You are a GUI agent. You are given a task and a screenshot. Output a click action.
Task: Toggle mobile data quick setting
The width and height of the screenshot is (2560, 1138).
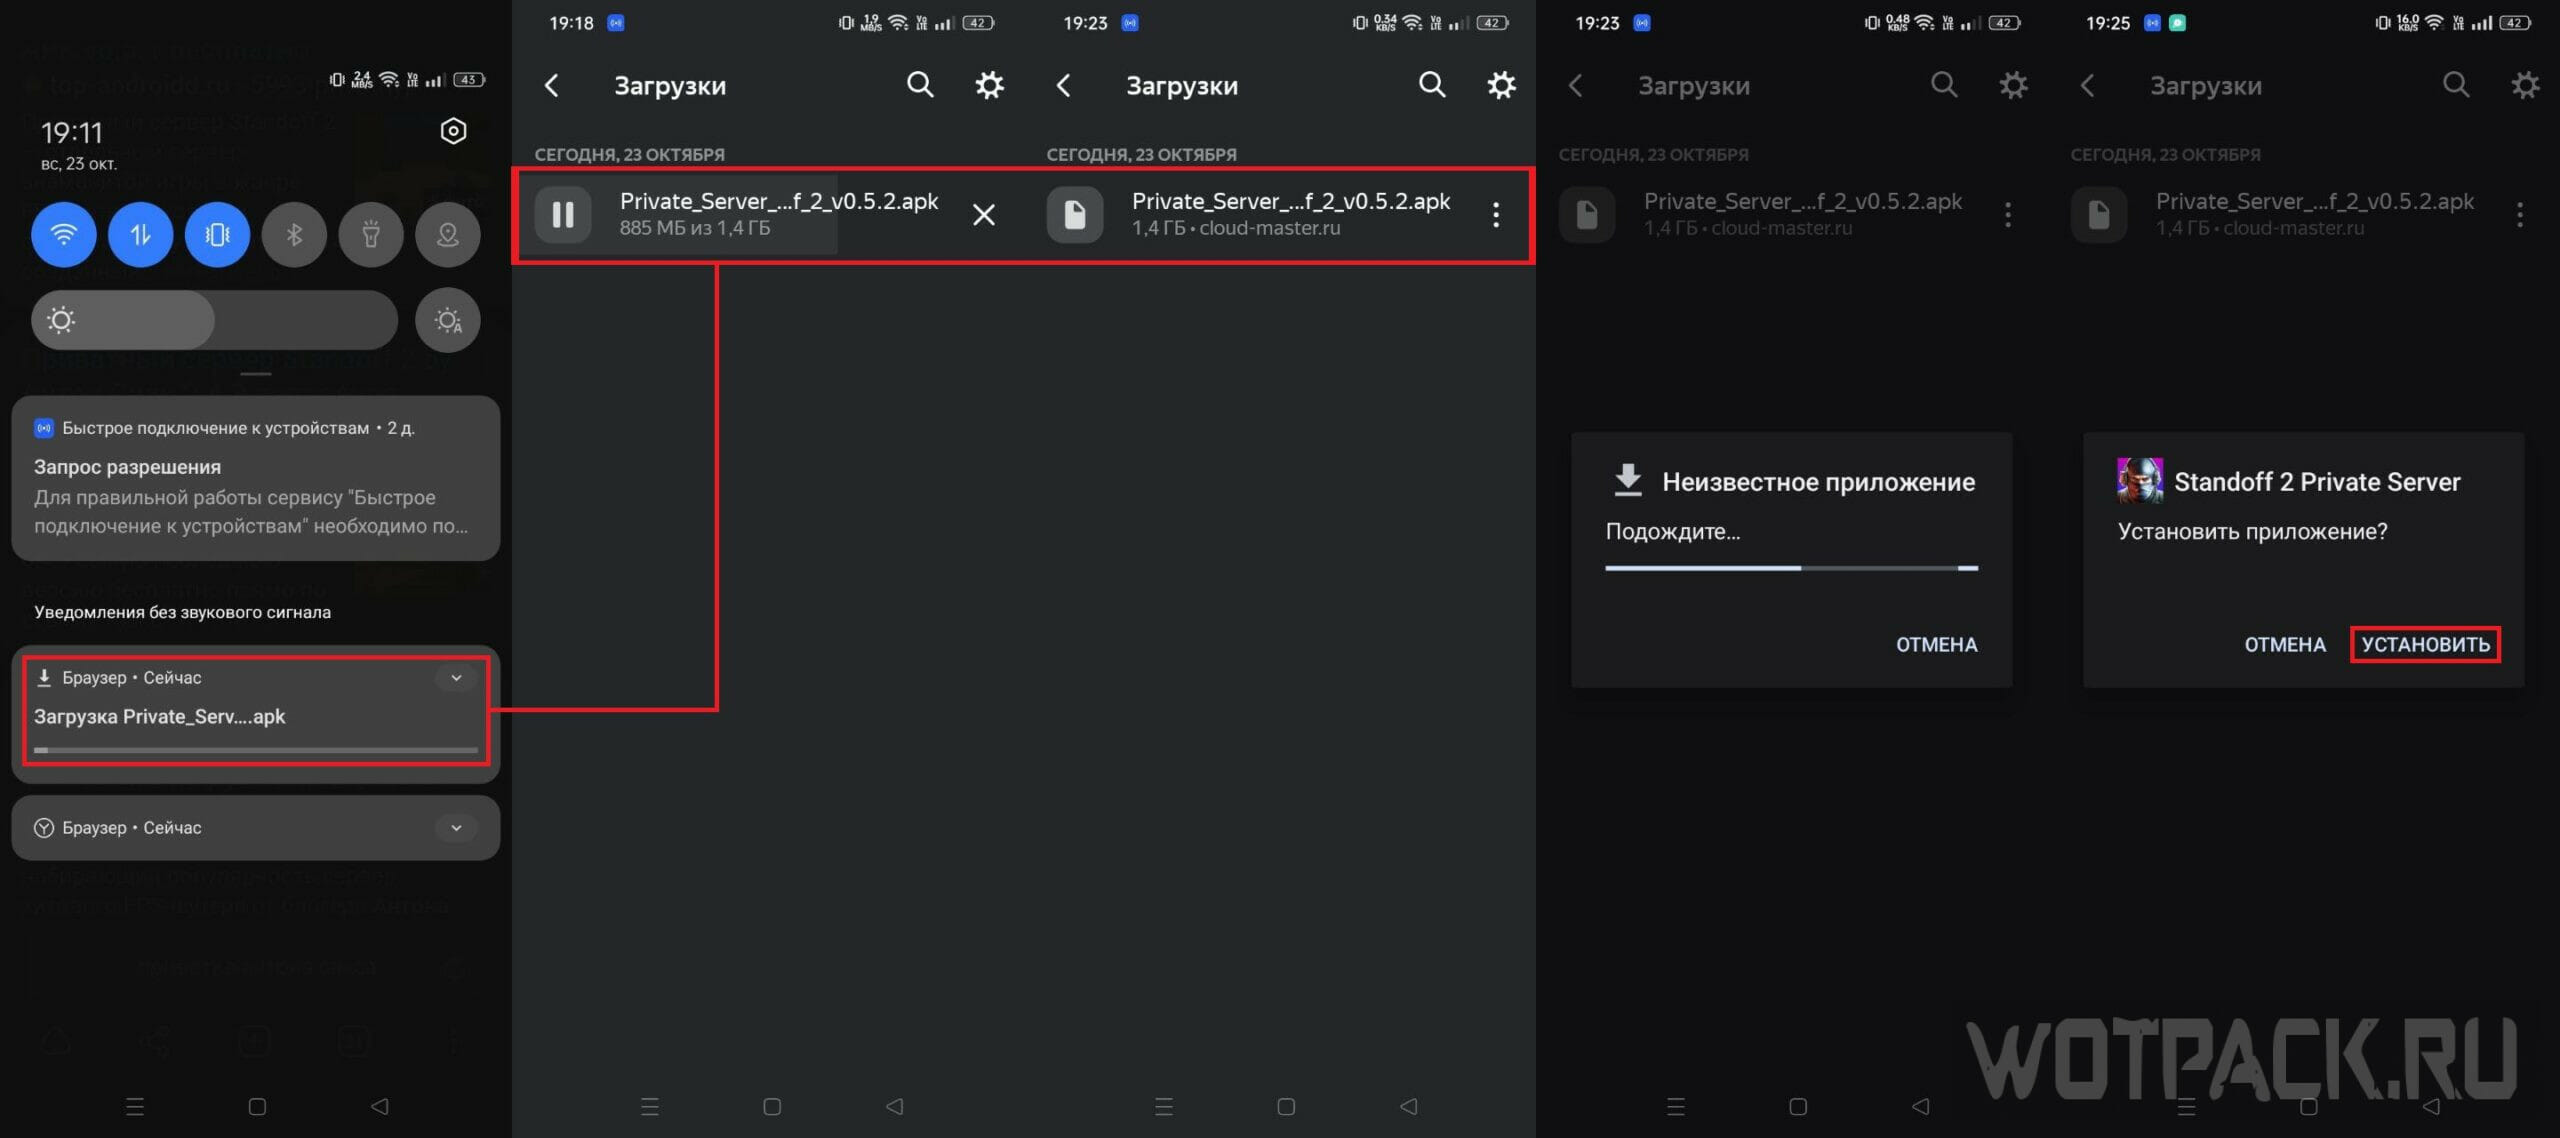tap(140, 235)
